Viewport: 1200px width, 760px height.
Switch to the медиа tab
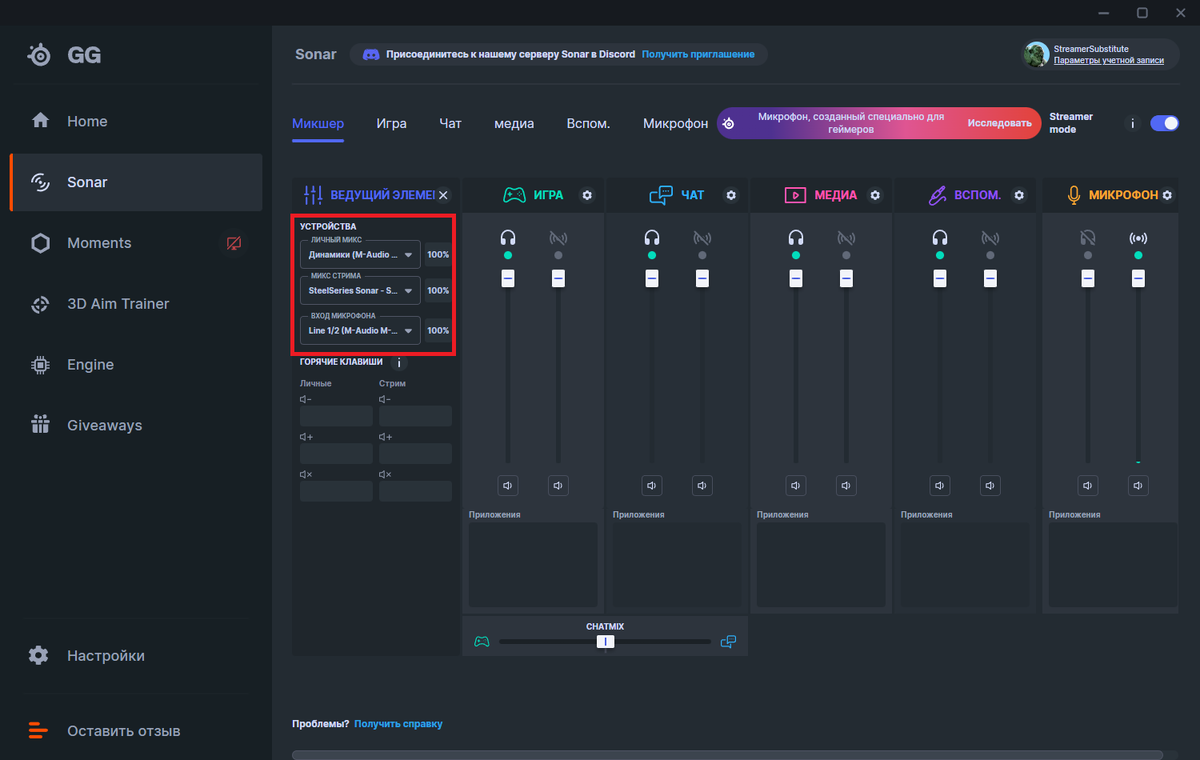coord(514,124)
